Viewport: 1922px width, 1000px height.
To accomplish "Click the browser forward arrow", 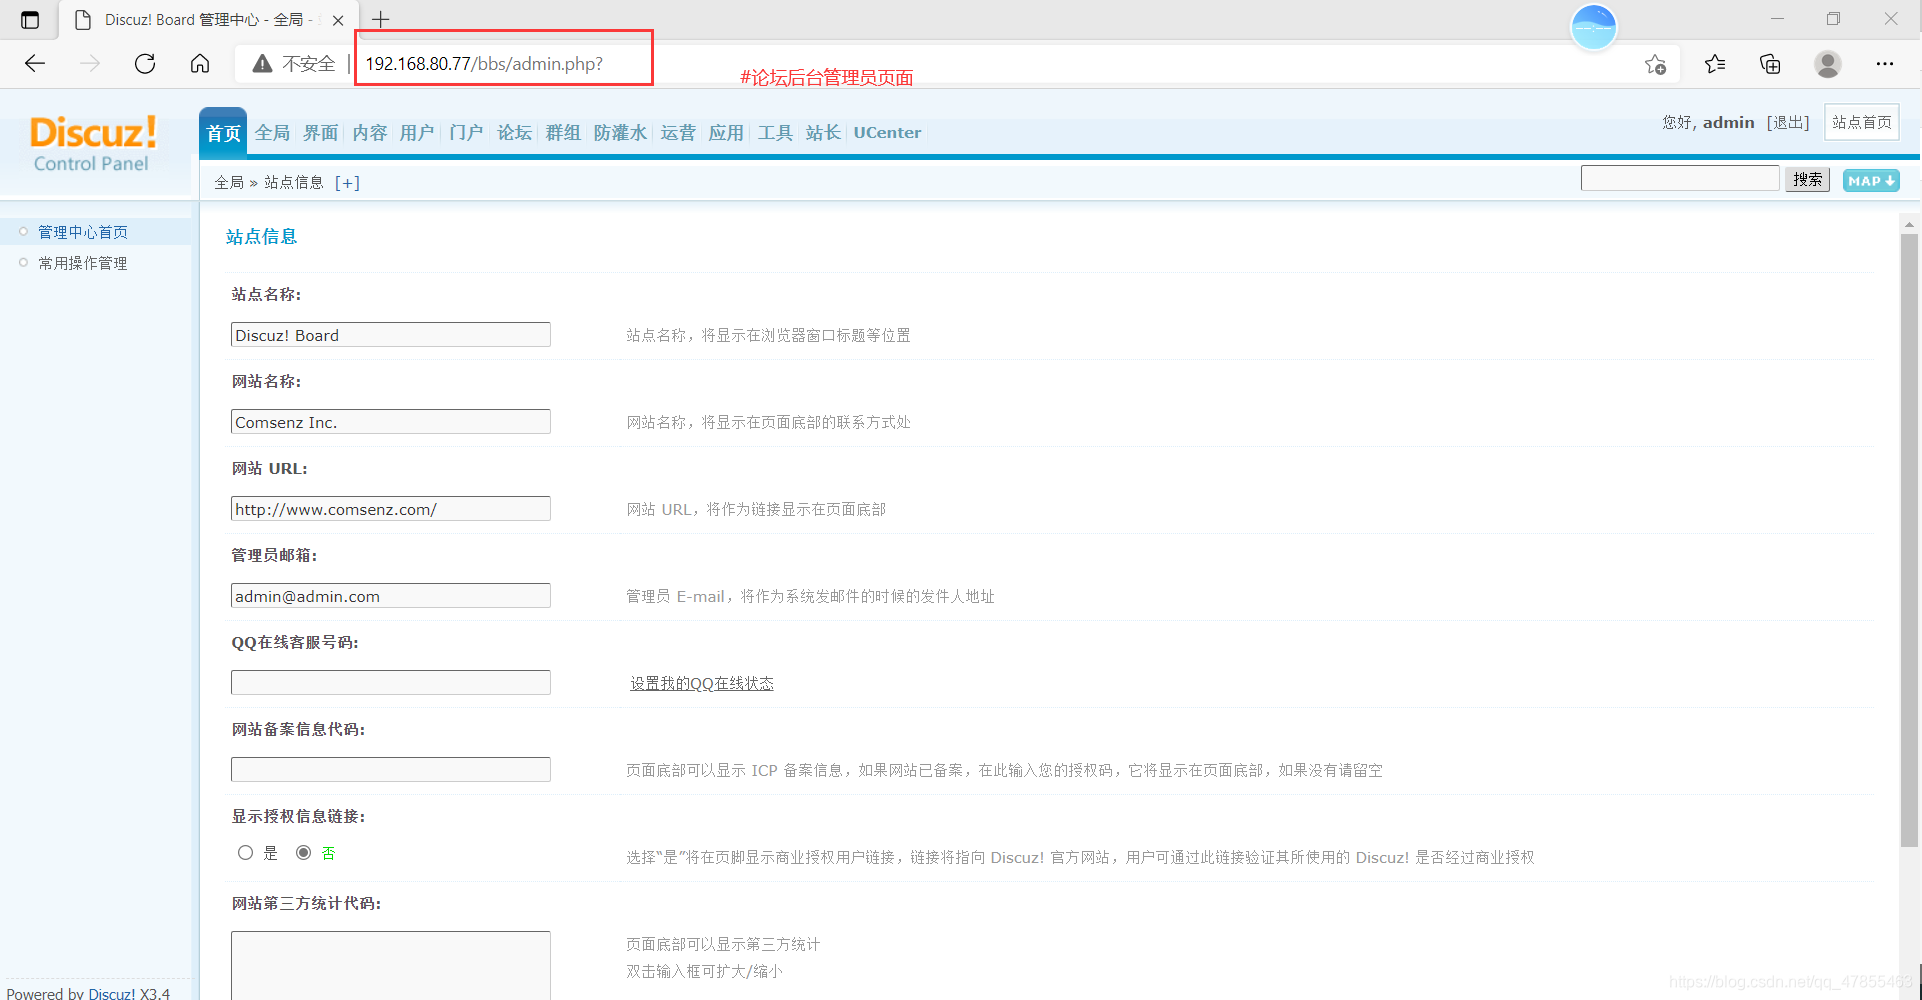I will [x=90, y=64].
